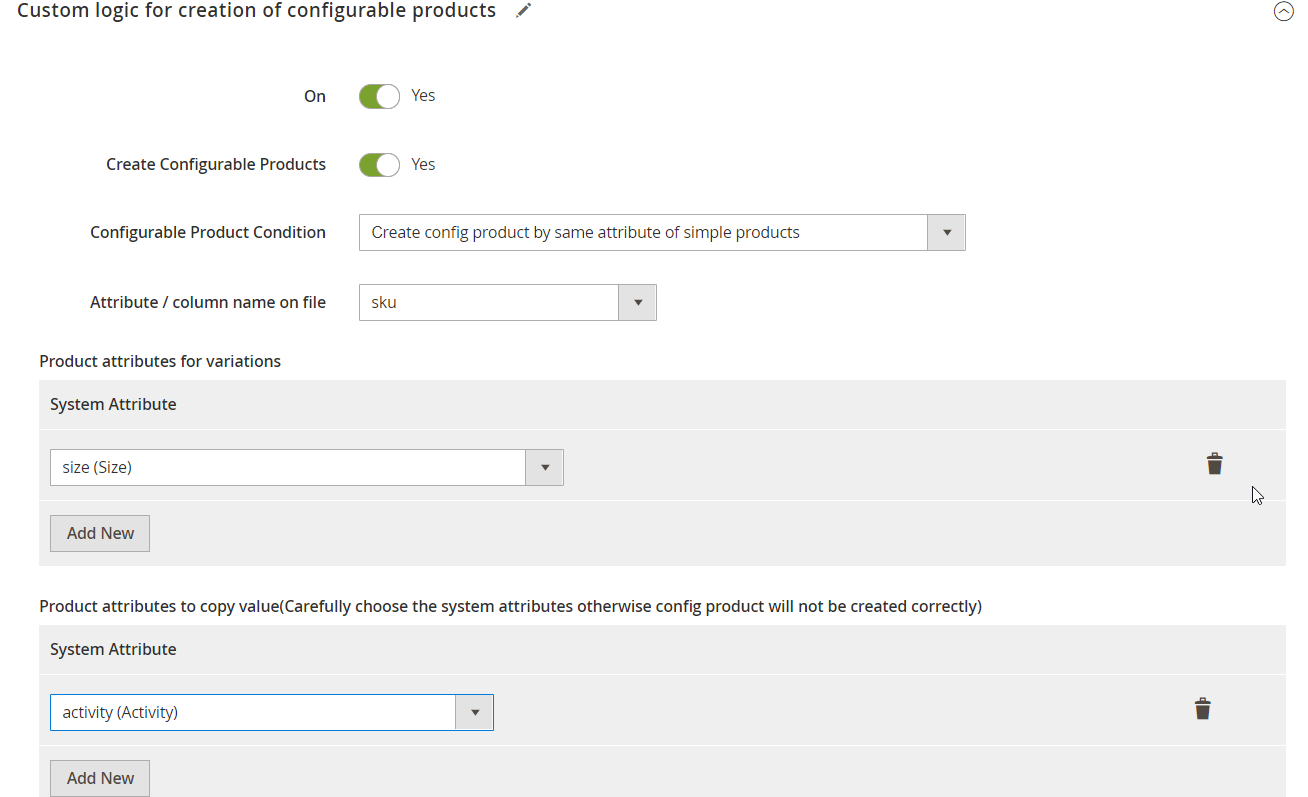1308x797 pixels.
Task: Click Add New under attributes to copy value
Action: [100, 778]
